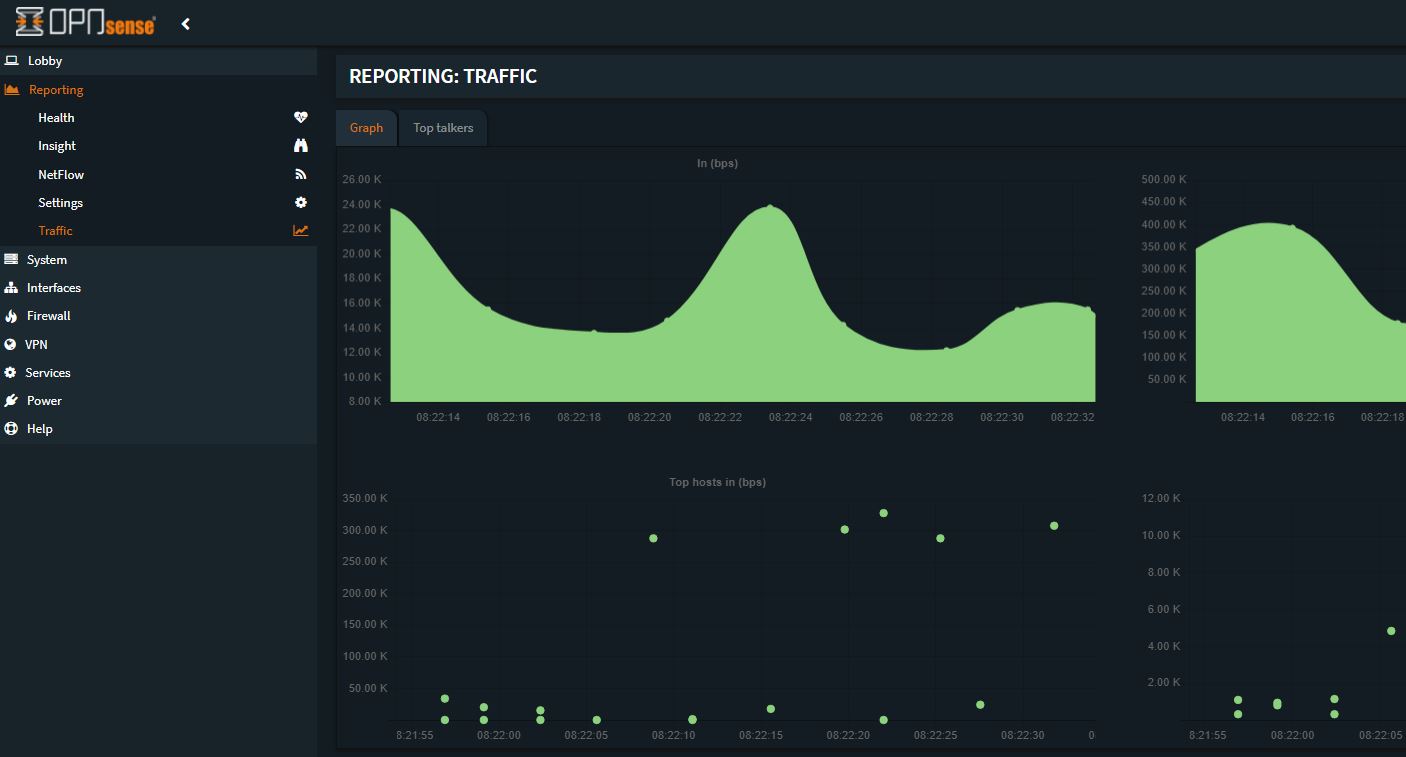Open the Insight reporting page
The height and width of the screenshot is (757, 1406).
[x=57, y=146]
